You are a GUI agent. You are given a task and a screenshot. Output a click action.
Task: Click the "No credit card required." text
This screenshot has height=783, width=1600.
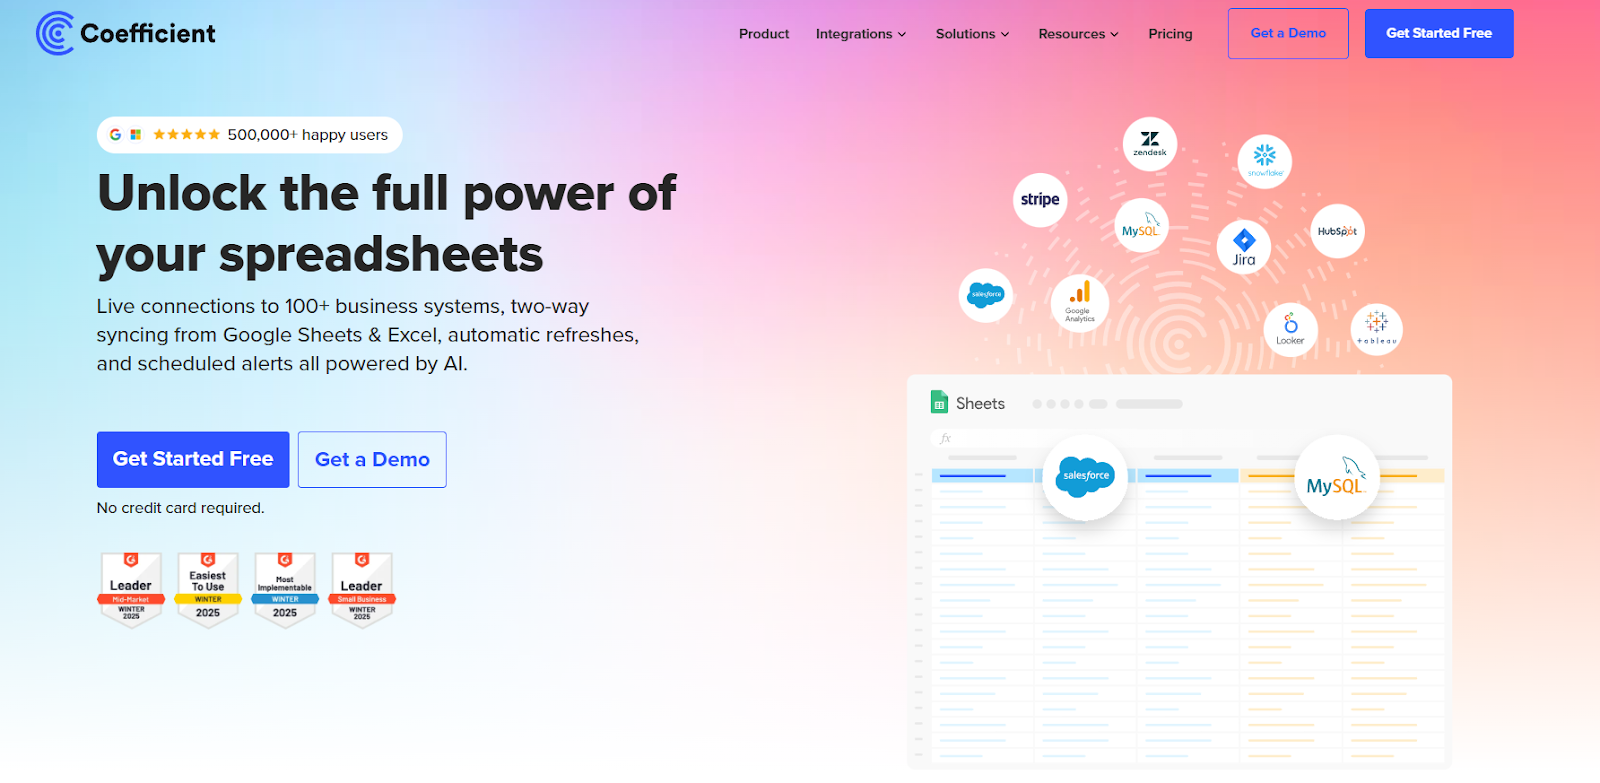click(x=181, y=508)
